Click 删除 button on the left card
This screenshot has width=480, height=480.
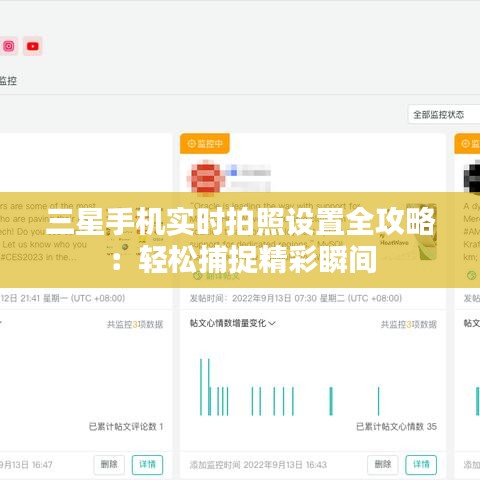pos(109,464)
